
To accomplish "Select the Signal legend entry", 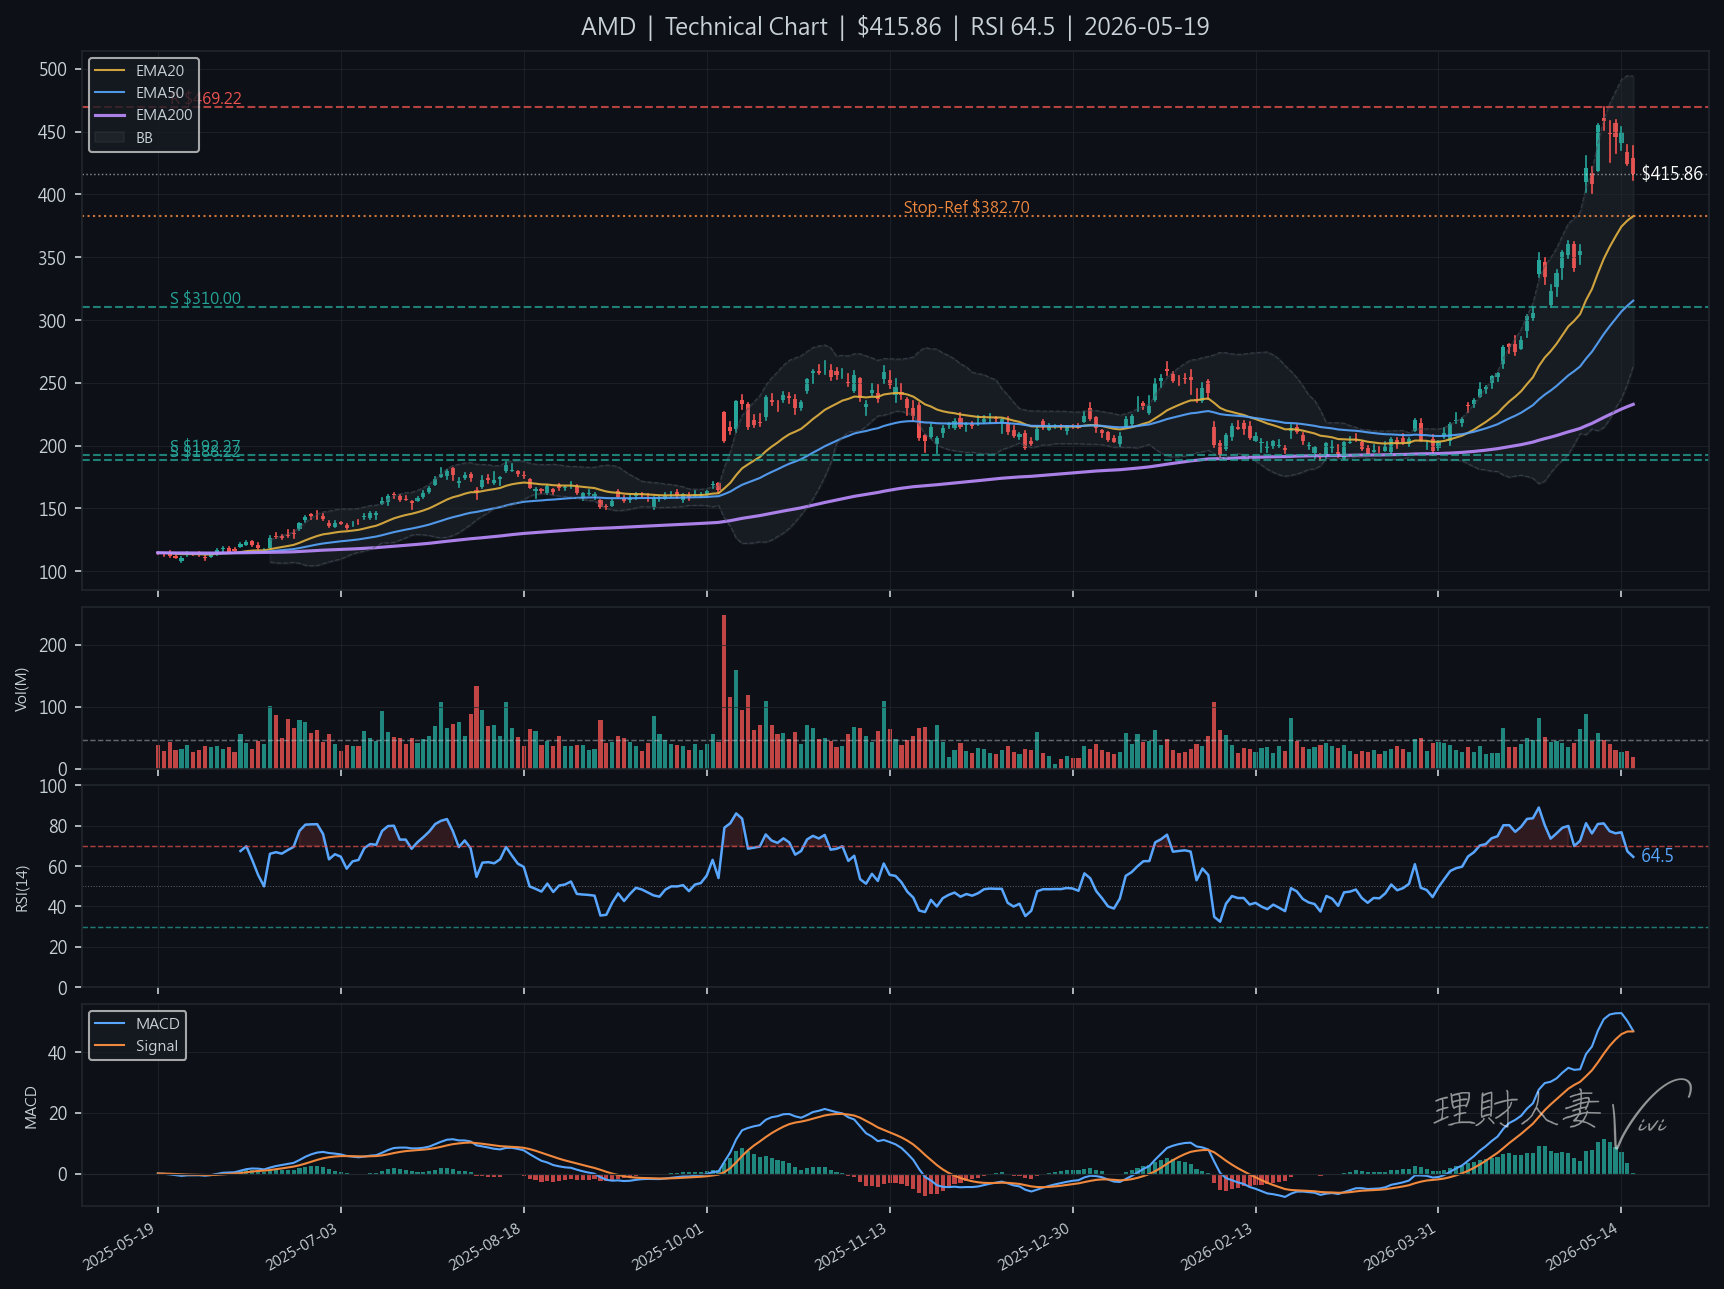I will click(x=136, y=1046).
